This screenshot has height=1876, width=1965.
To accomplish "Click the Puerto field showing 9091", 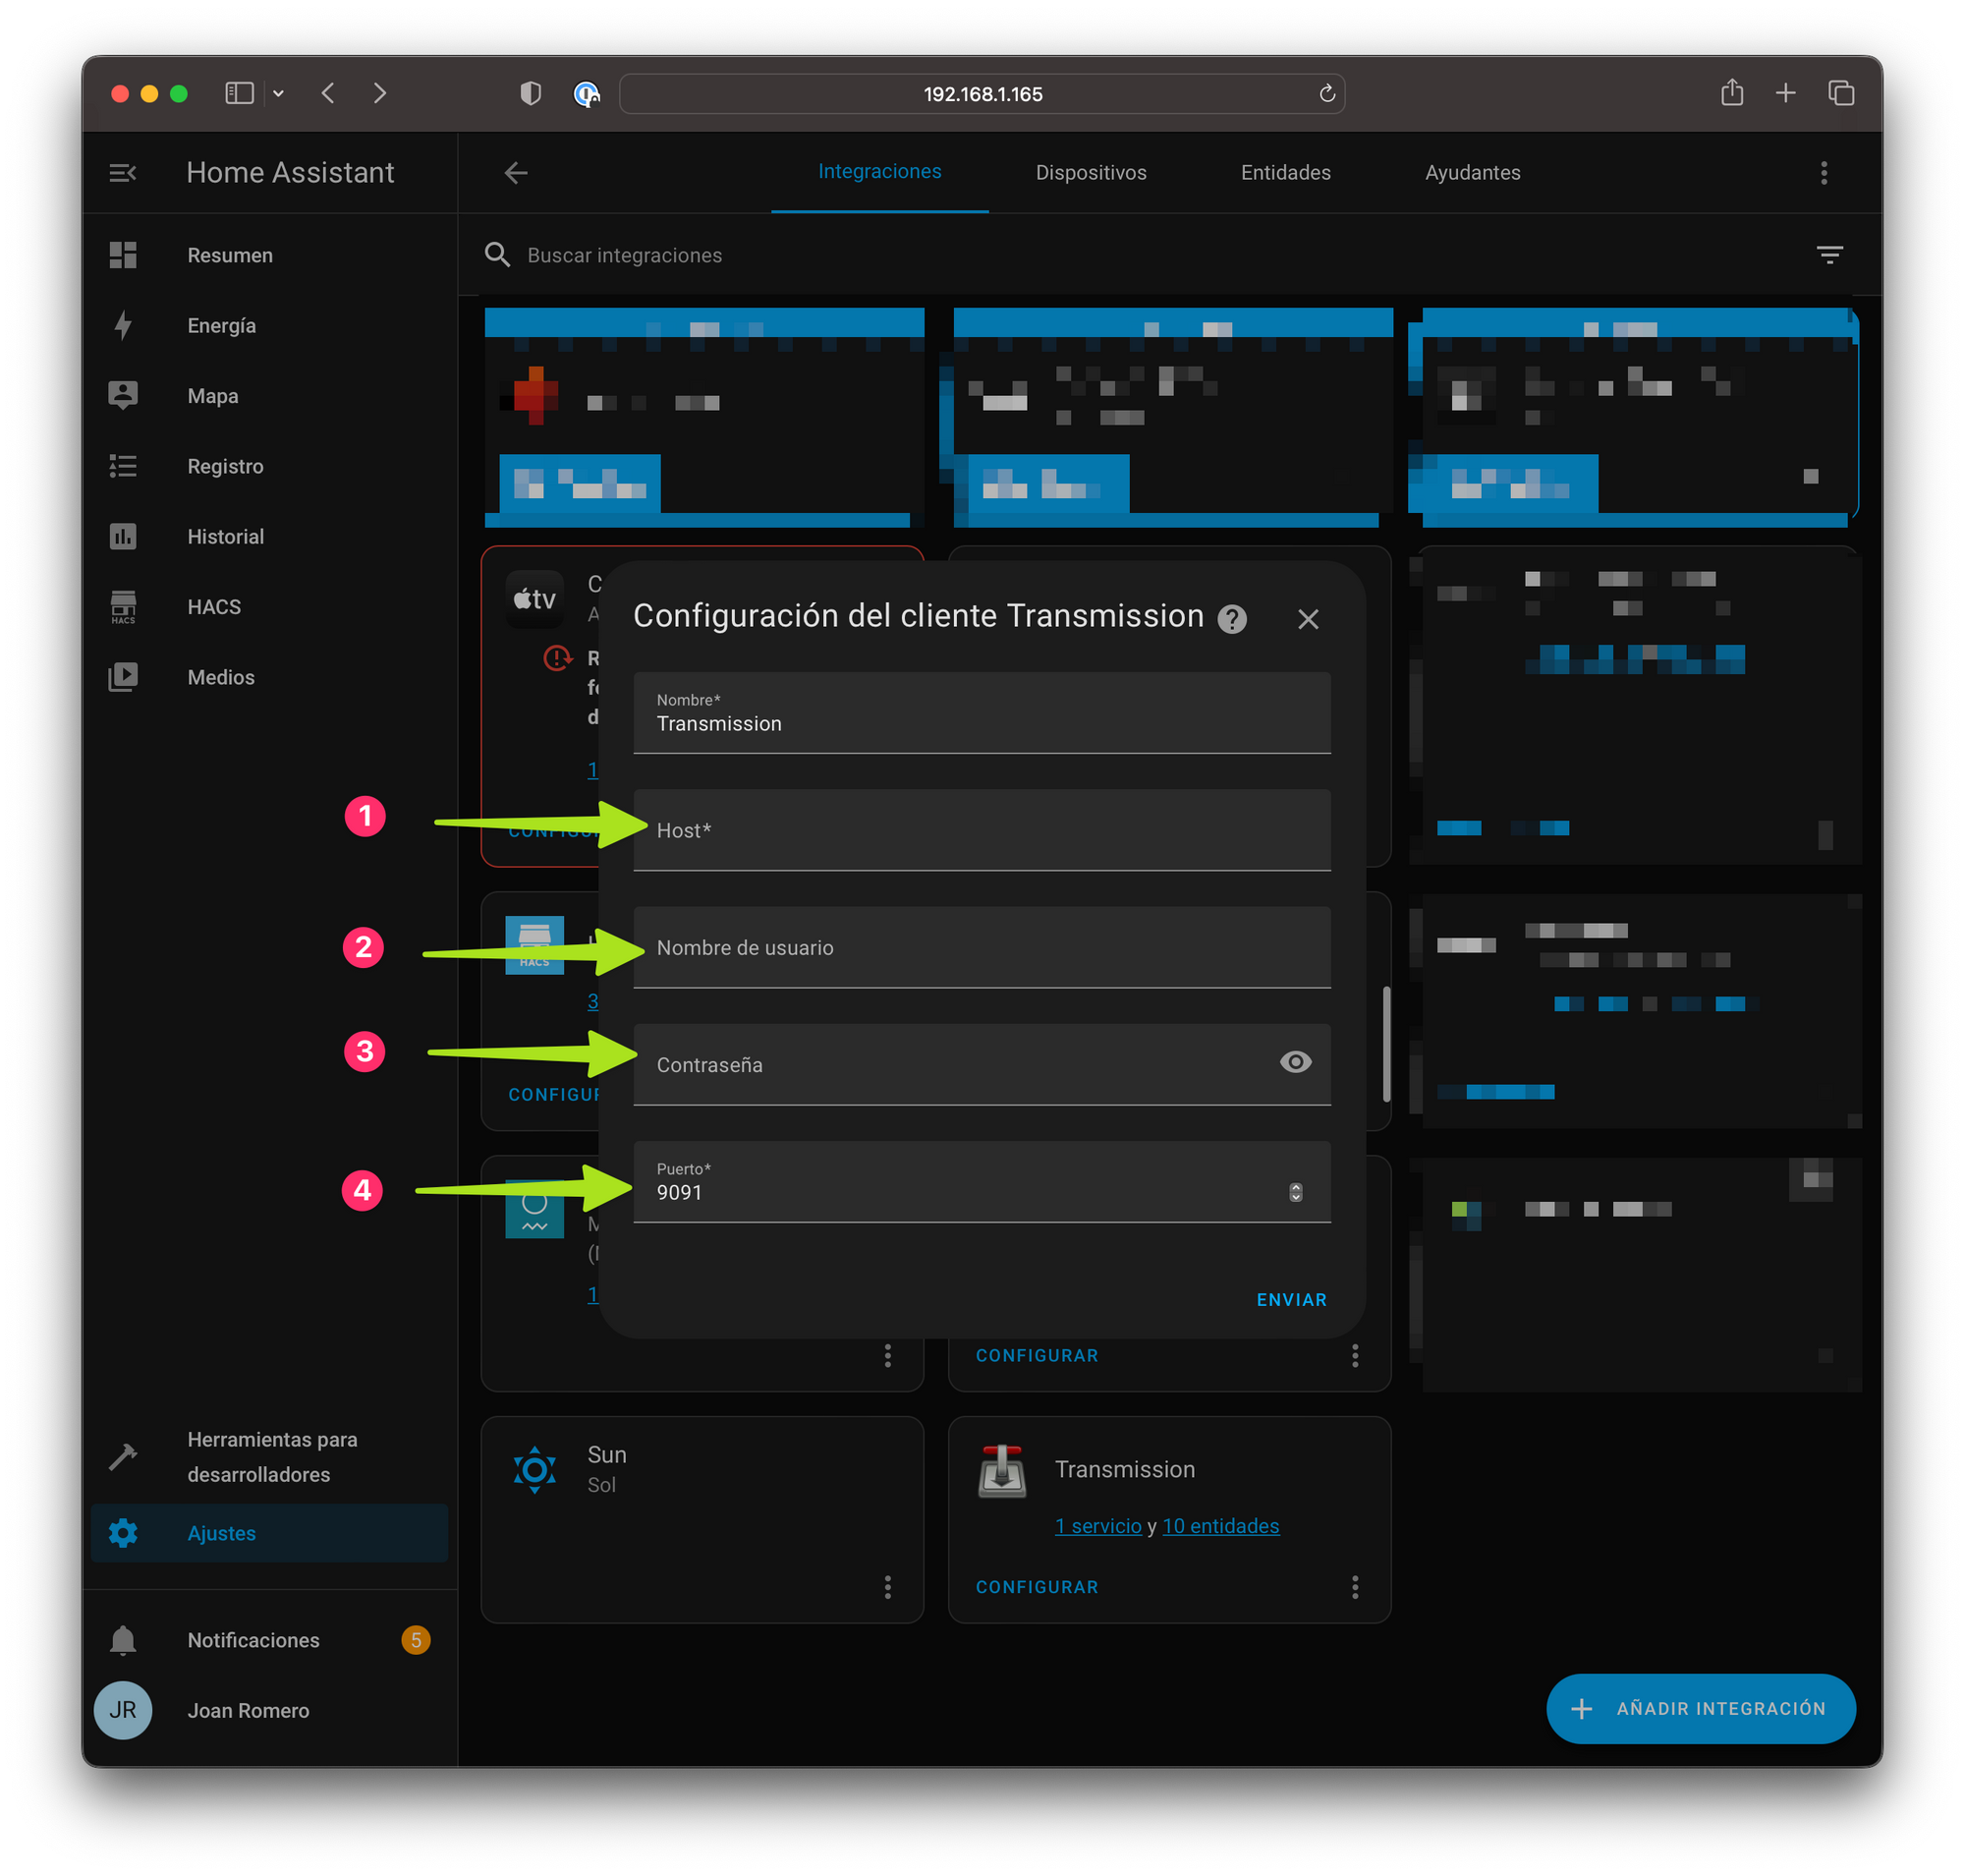I will point(982,1181).
